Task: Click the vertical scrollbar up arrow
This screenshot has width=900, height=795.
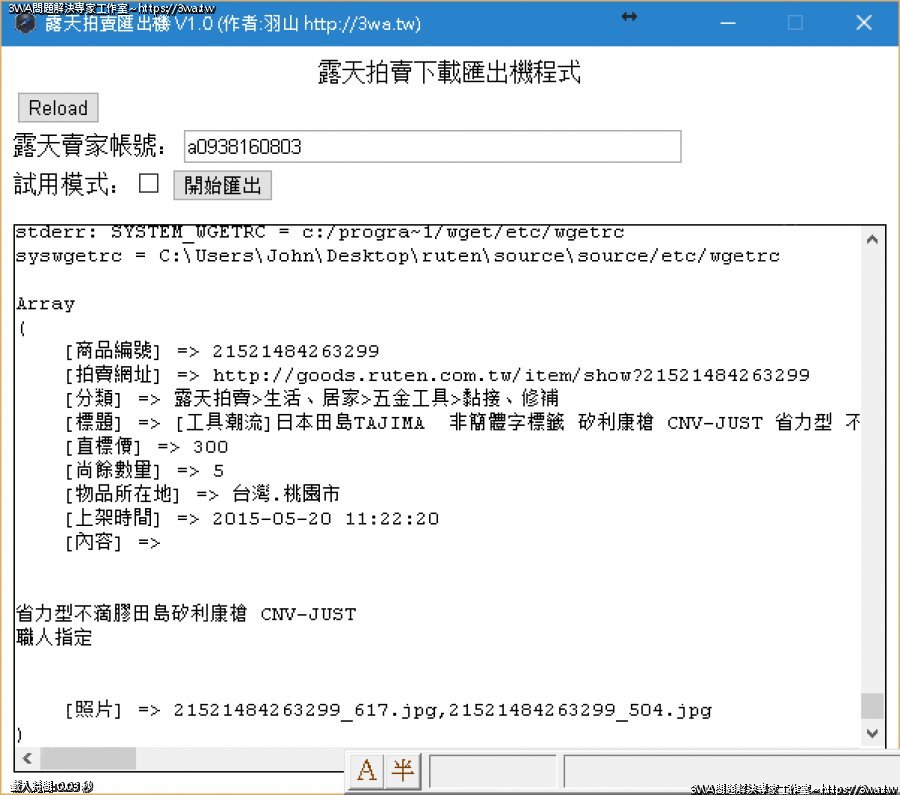Action: [x=872, y=240]
